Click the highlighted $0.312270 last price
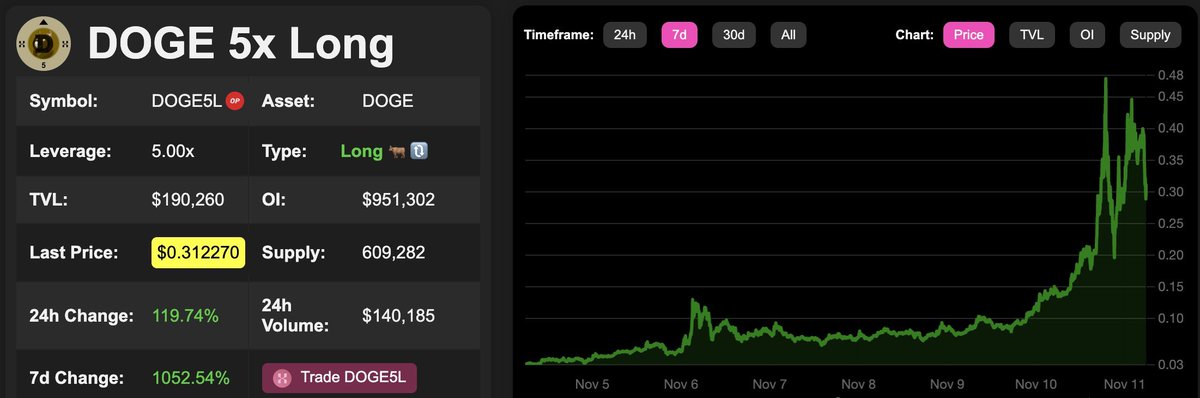1200x398 pixels. coord(198,253)
